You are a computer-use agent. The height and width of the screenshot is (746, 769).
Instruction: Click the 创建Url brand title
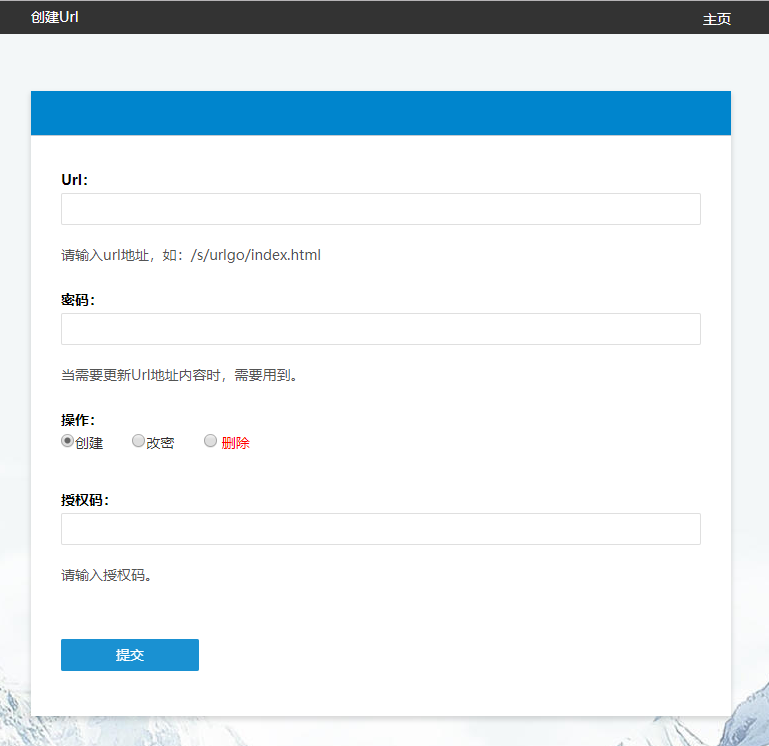click(54, 17)
